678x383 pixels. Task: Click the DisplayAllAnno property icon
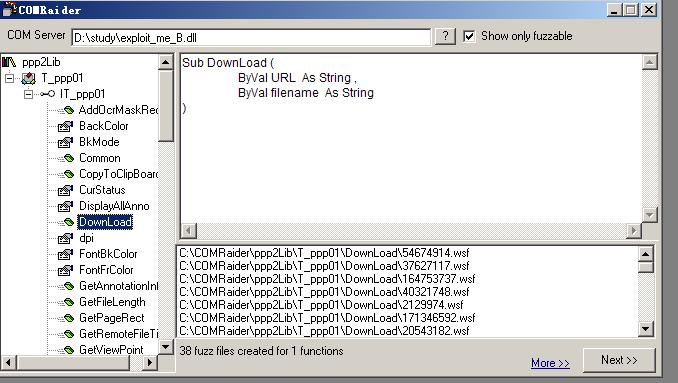click(65, 206)
